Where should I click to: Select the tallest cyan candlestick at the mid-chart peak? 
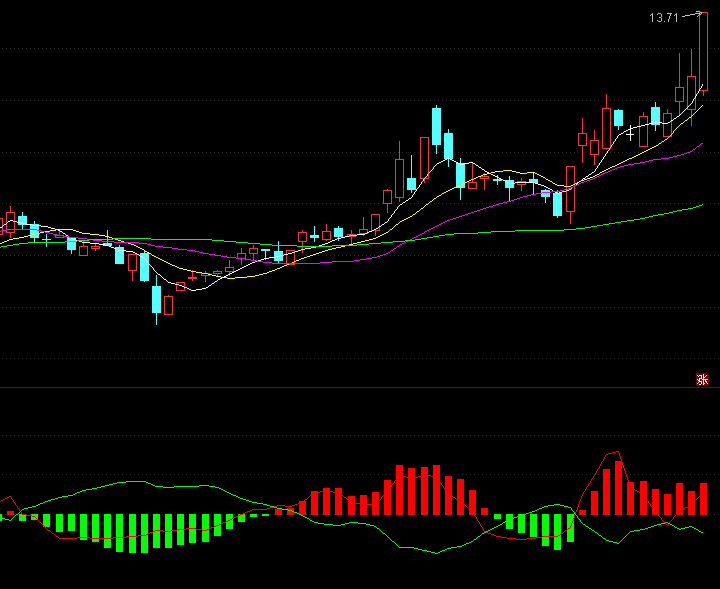pyautogui.click(x=436, y=129)
